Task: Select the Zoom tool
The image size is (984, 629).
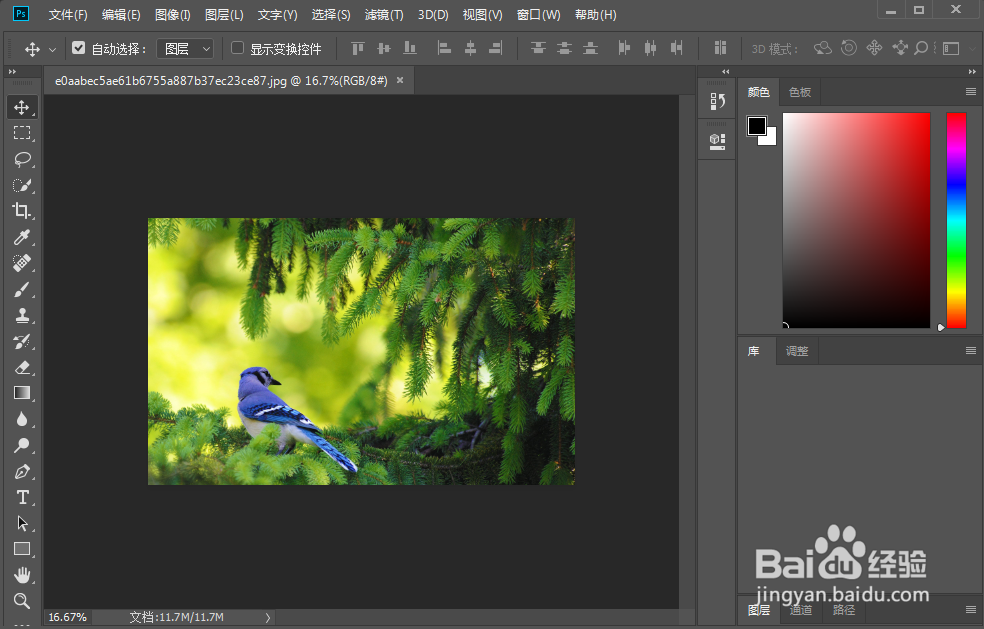Action: (x=22, y=601)
